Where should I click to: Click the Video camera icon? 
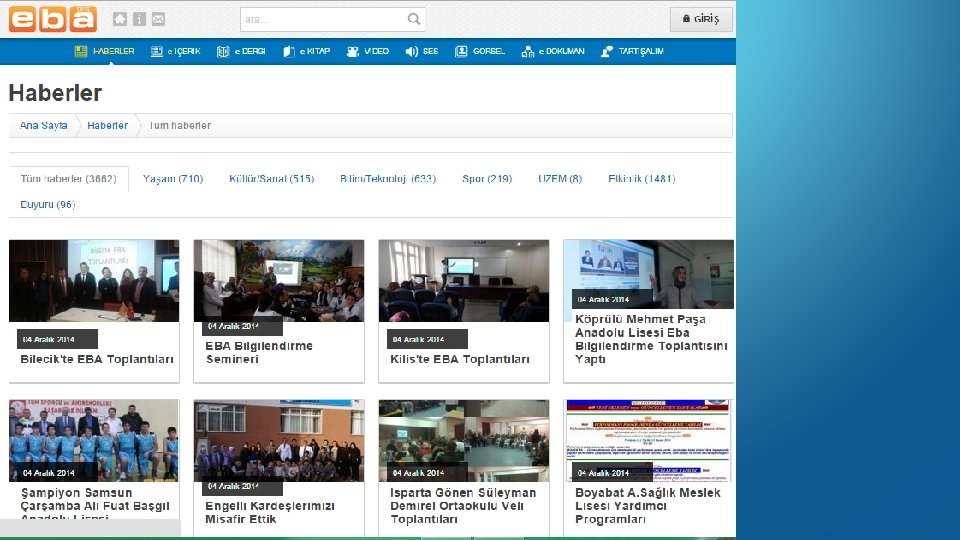tap(353, 51)
